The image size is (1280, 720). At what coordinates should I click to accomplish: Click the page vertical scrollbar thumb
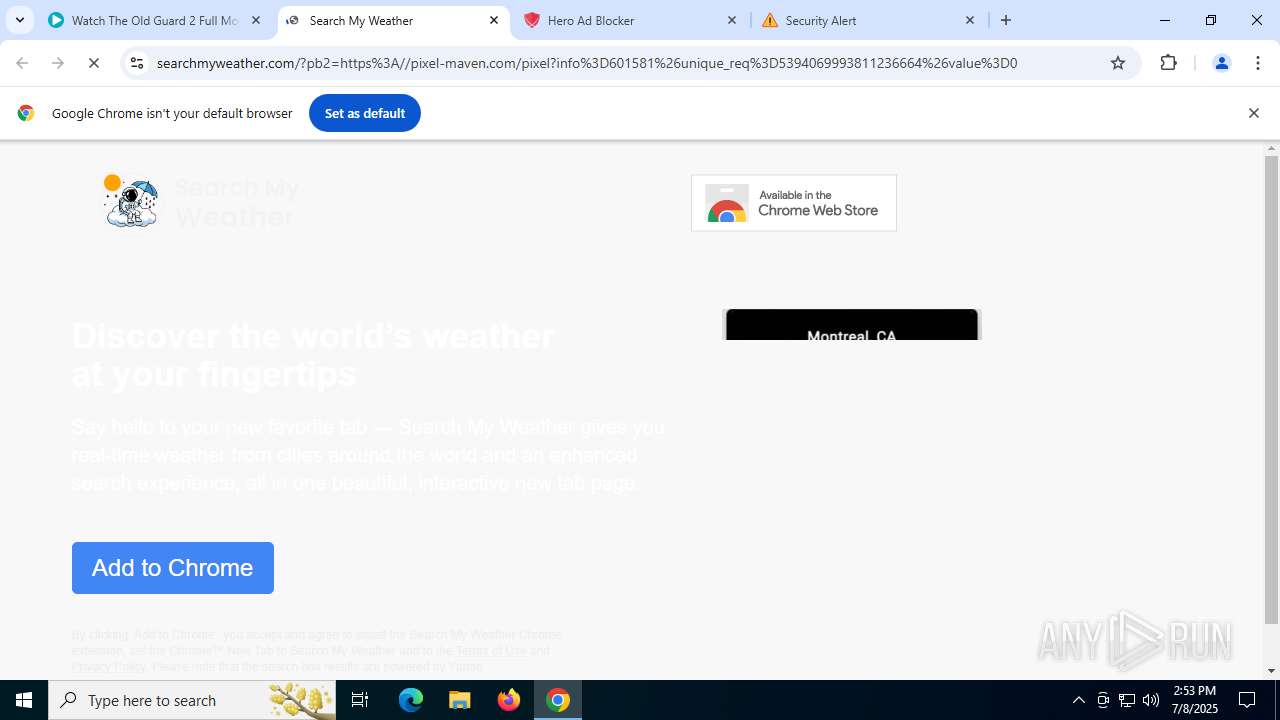pos(1271,389)
